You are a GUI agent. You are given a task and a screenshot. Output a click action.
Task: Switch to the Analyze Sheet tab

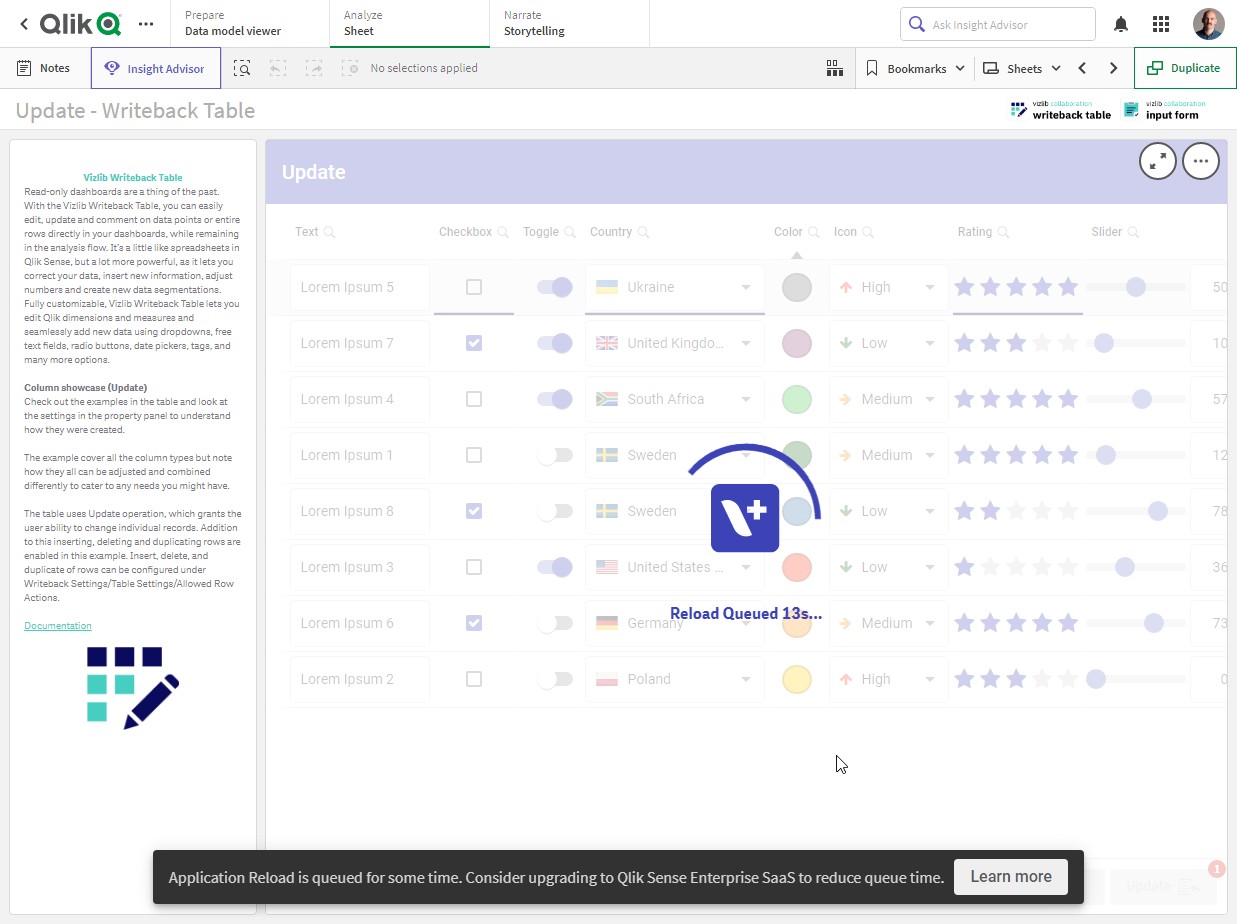[x=409, y=23]
